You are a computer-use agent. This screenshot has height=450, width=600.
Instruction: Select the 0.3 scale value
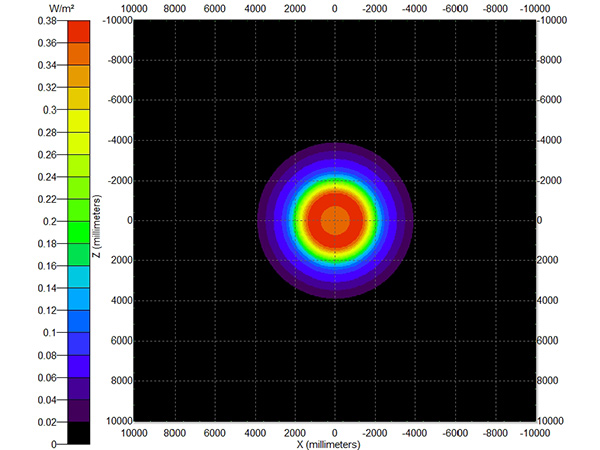pos(50,110)
